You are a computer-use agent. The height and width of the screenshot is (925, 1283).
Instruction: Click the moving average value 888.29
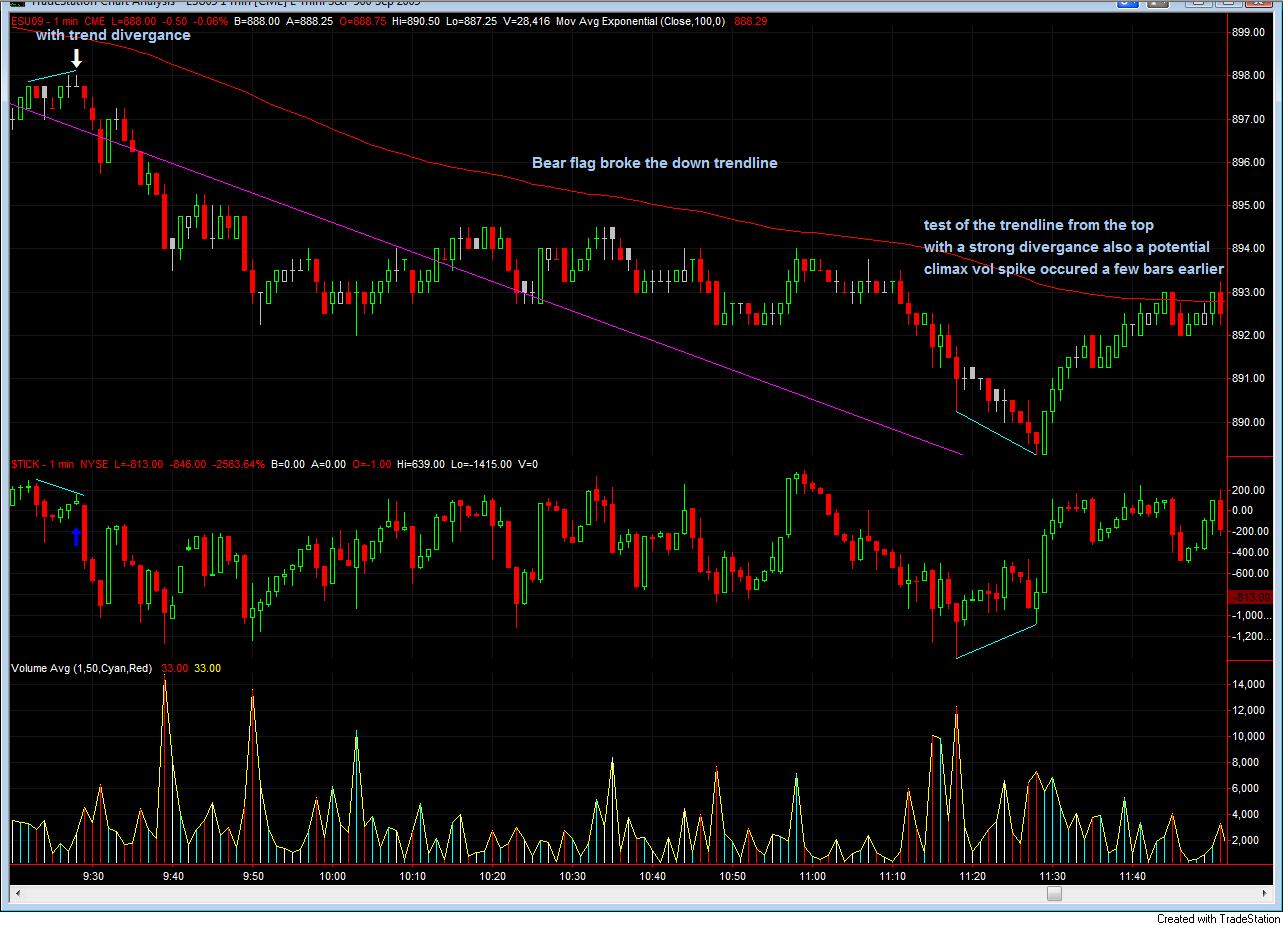(750, 20)
